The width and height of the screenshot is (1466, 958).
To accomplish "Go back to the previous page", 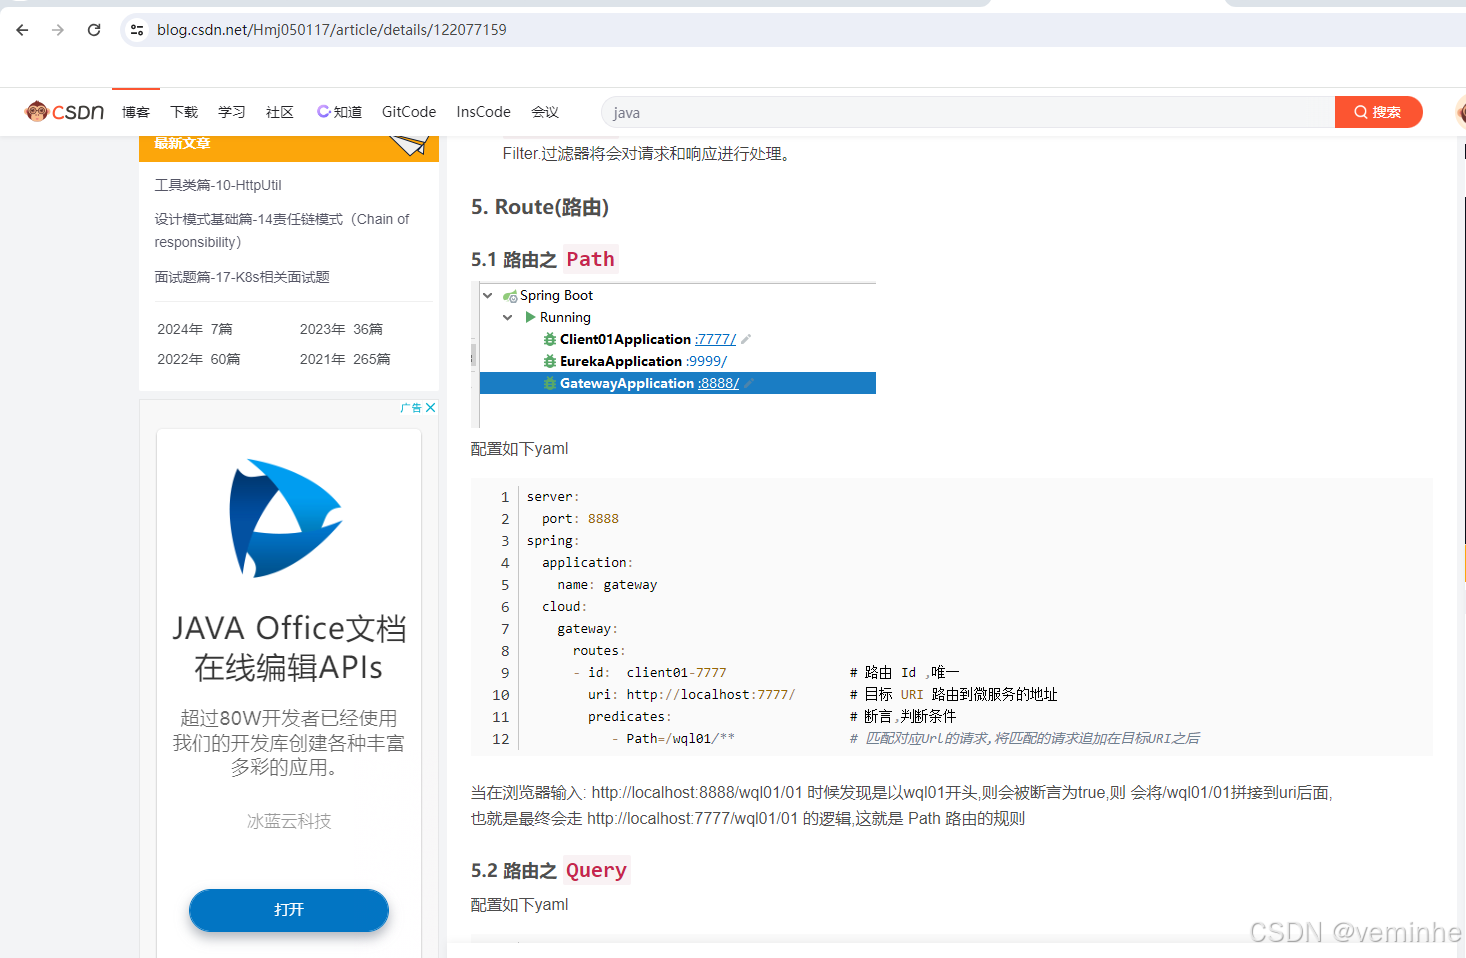I will point(22,30).
